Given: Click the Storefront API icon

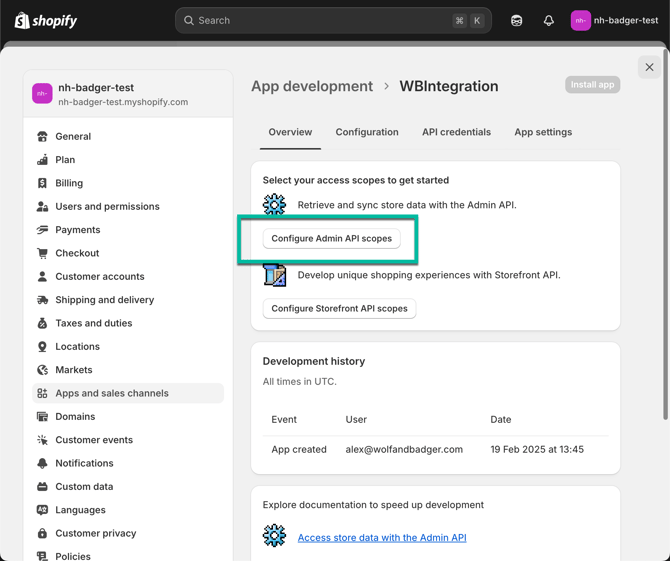Looking at the screenshot, I should point(274,275).
